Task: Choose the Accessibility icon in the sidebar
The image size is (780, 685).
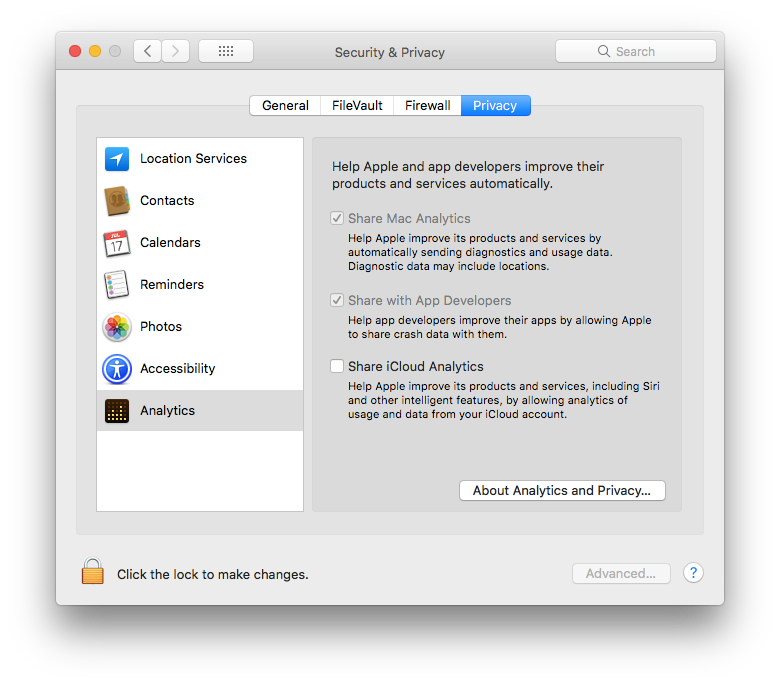Action: 117,369
